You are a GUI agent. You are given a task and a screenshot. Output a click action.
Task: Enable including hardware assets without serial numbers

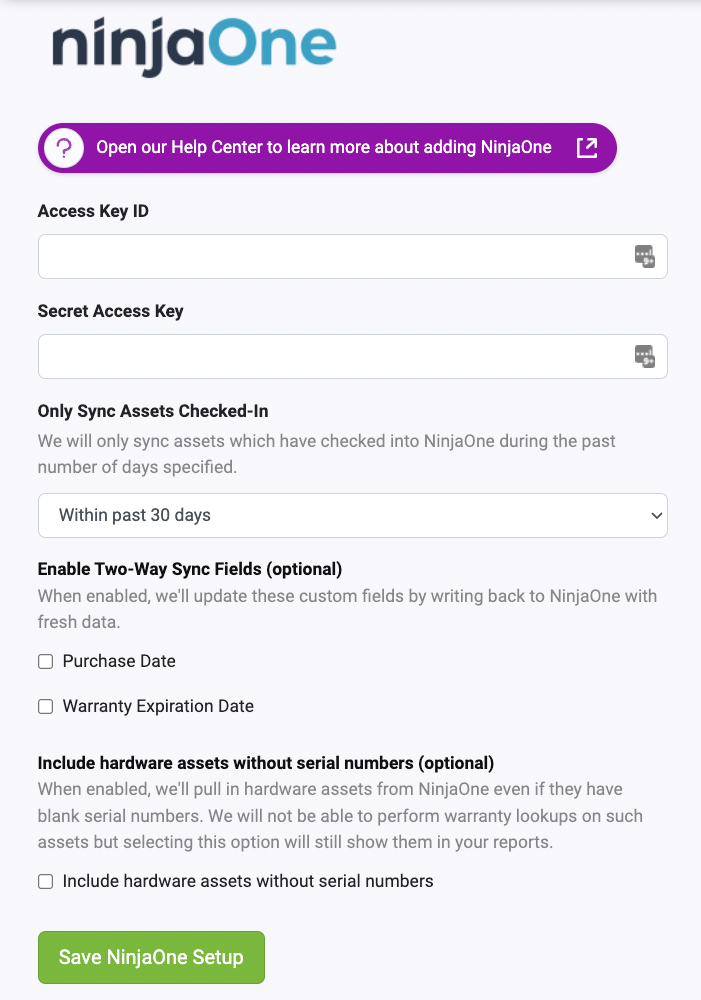45,881
